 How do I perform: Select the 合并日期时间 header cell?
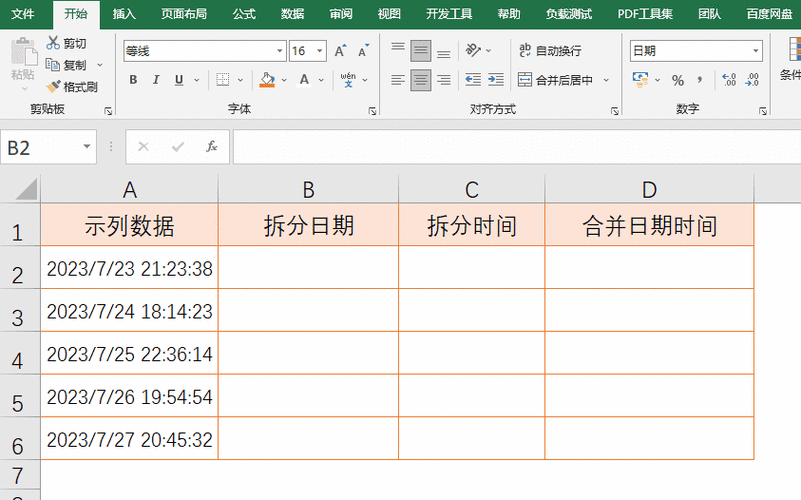tap(649, 225)
